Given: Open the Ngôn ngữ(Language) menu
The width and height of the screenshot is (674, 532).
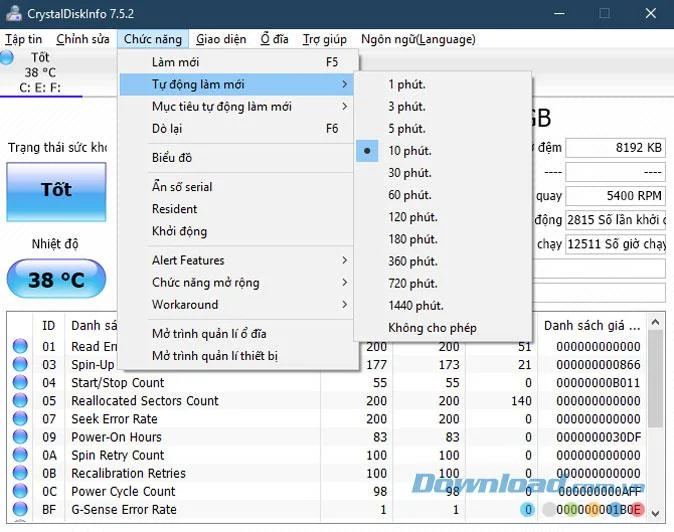Looking at the screenshot, I should pyautogui.click(x=418, y=39).
